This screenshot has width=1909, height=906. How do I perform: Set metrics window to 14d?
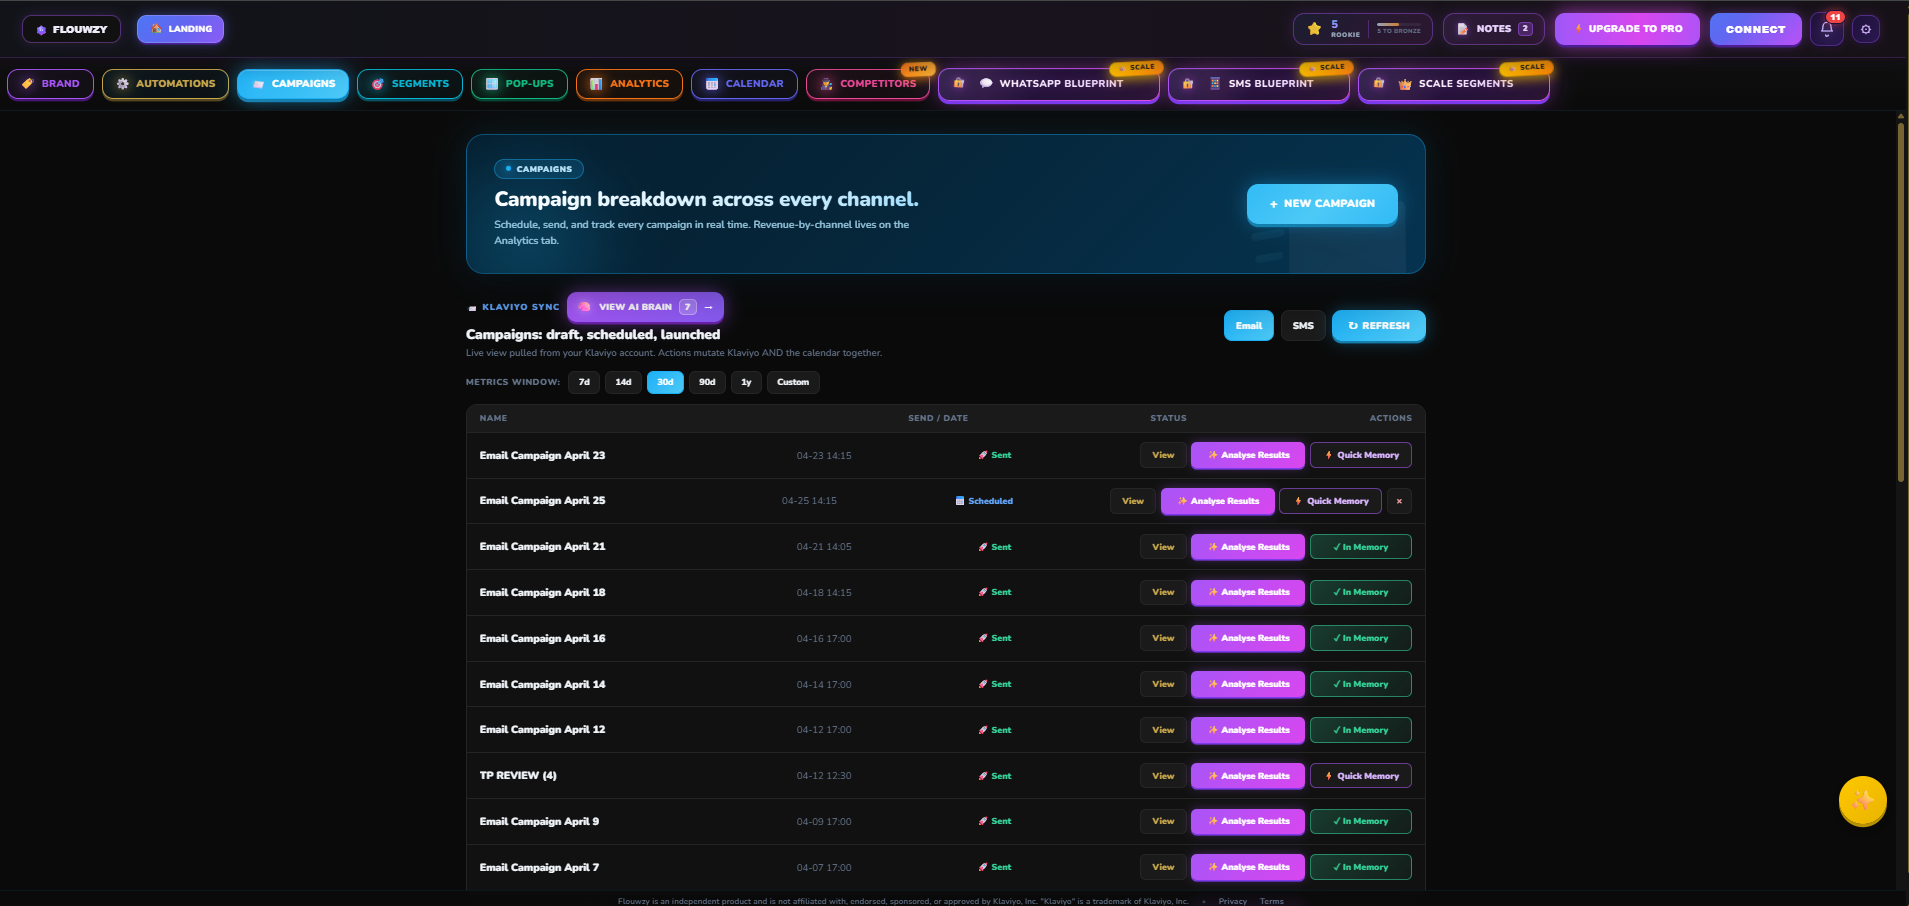[623, 382]
